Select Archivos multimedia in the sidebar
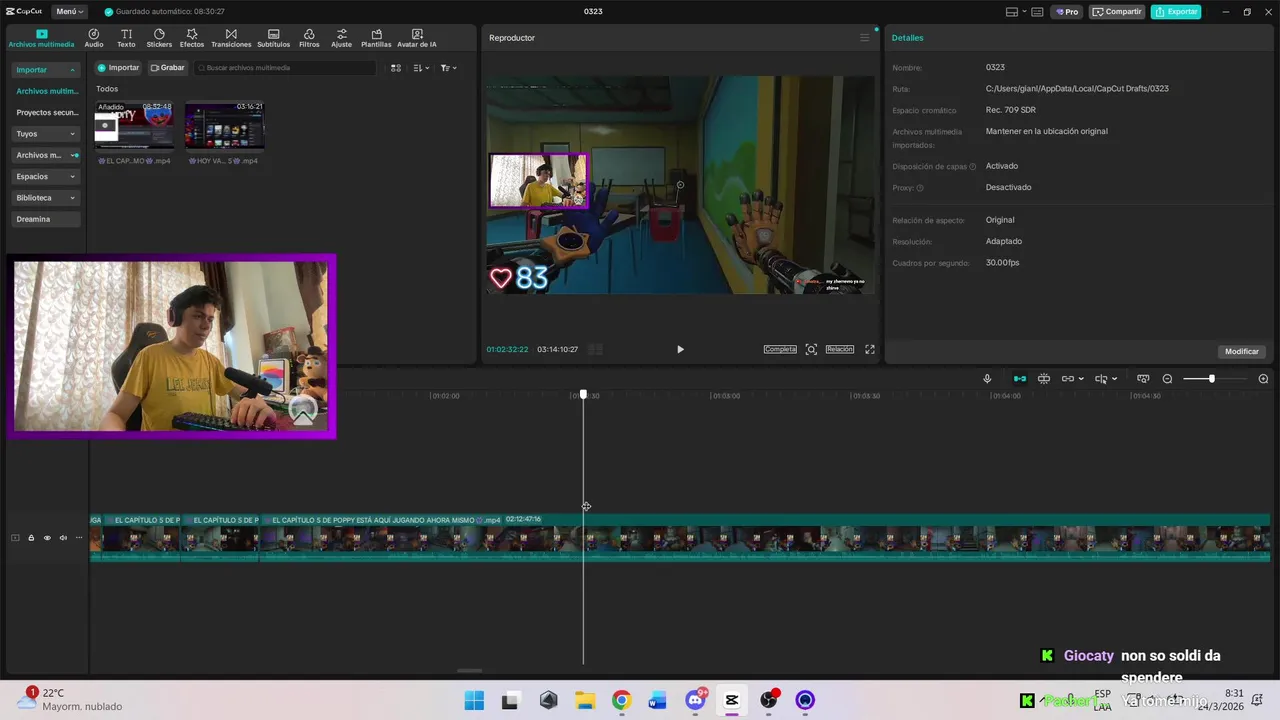 [46, 91]
